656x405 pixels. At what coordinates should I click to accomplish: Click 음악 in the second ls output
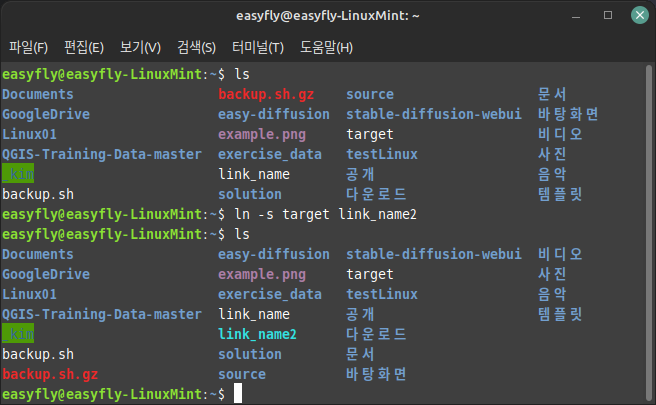pyautogui.click(x=552, y=294)
